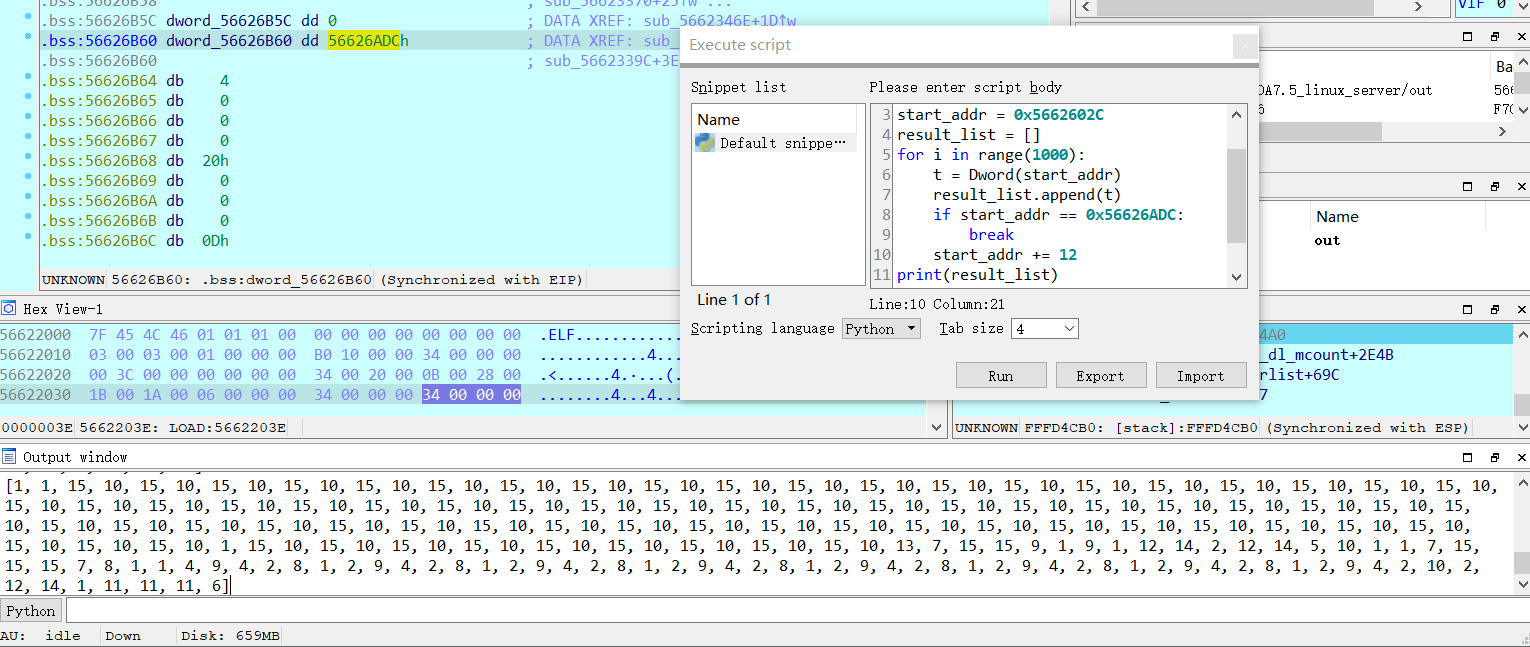Click the Hex View-1 panel icon
Screen dimensions: 1530x647
9,309
